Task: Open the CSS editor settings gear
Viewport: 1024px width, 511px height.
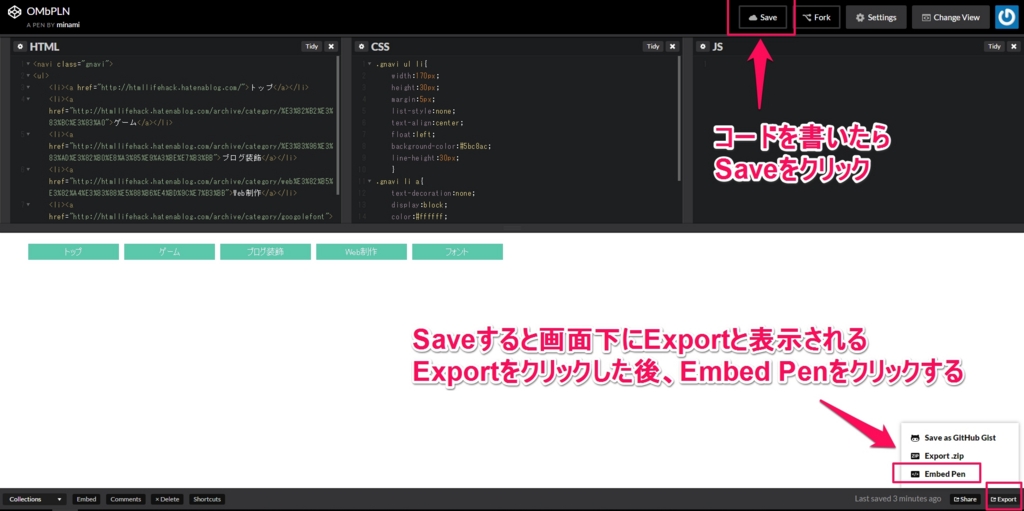Action: pyautogui.click(x=360, y=46)
